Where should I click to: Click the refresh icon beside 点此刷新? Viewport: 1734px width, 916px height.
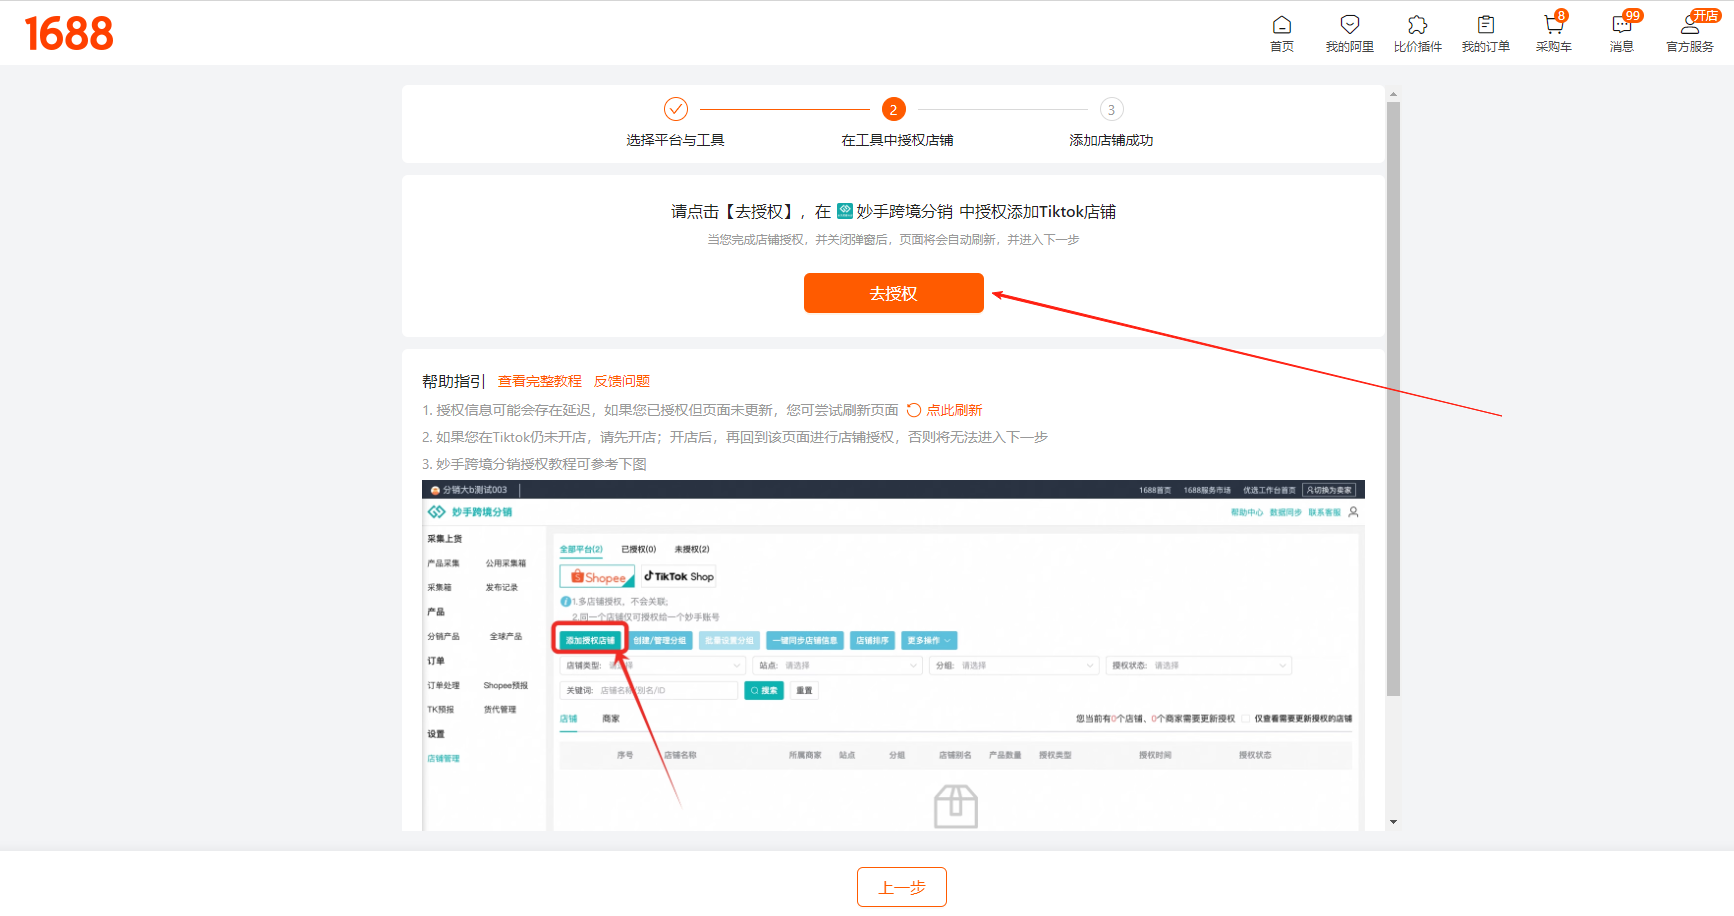[x=914, y=410]
